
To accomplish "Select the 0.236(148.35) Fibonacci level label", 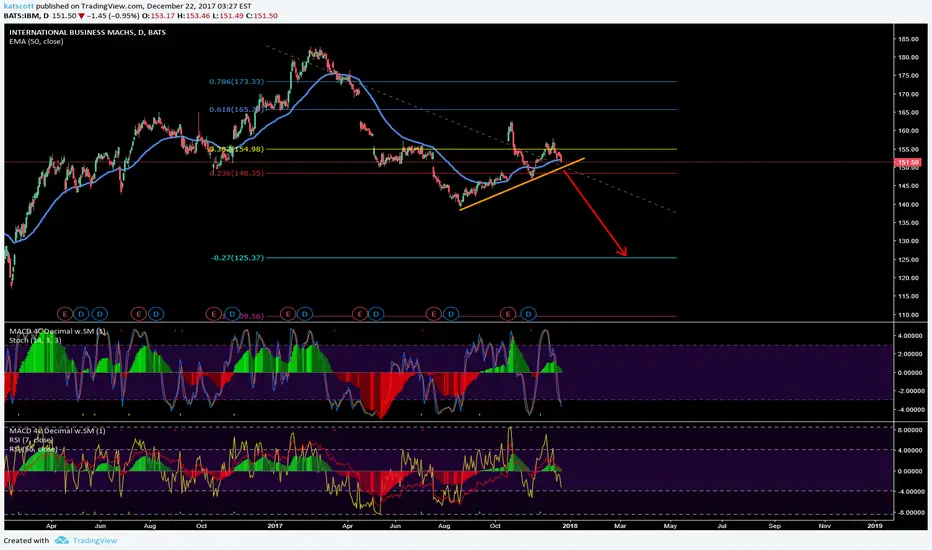I will point(236,173).
